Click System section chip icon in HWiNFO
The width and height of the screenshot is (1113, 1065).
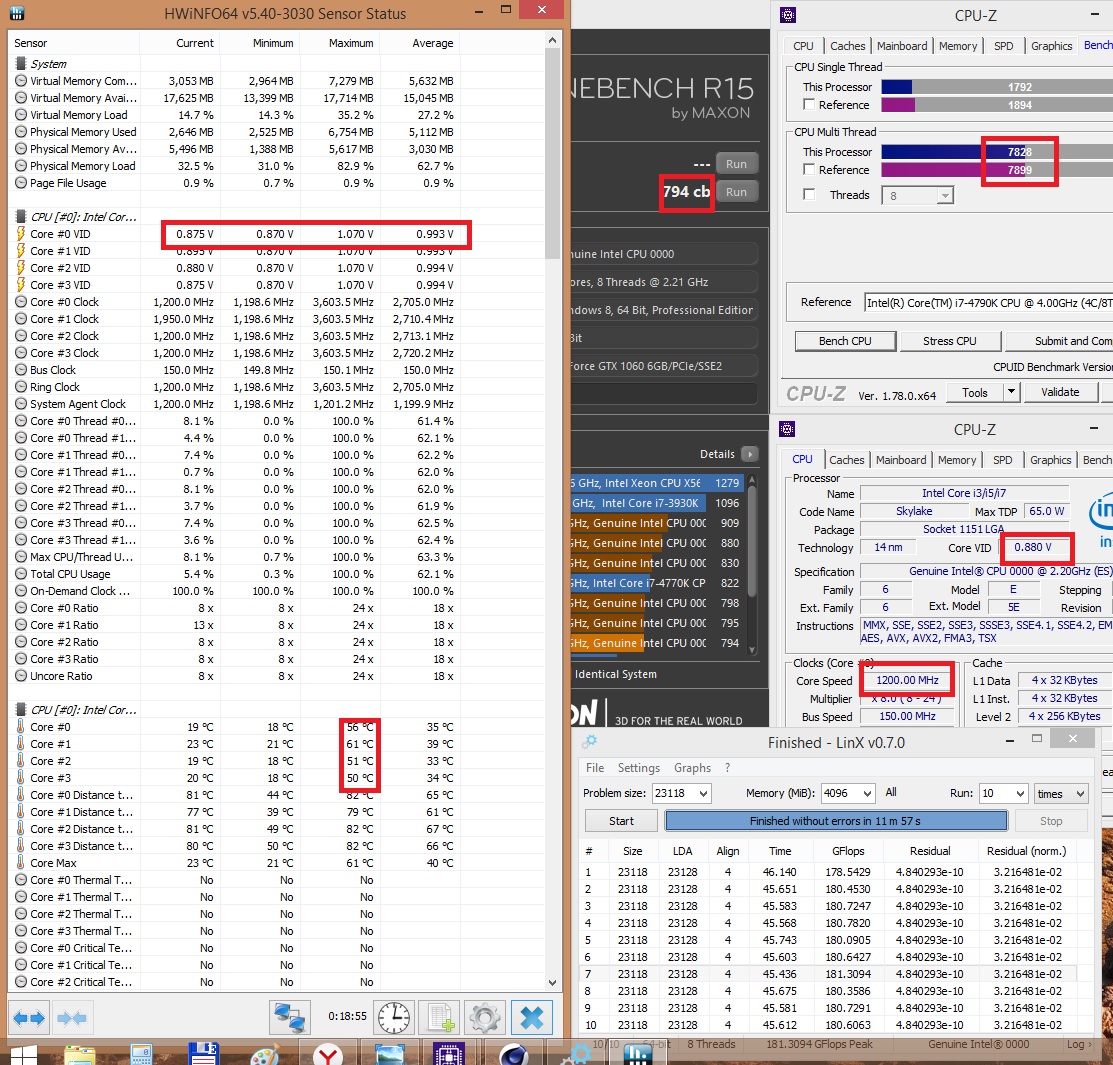tap(21, 63)
